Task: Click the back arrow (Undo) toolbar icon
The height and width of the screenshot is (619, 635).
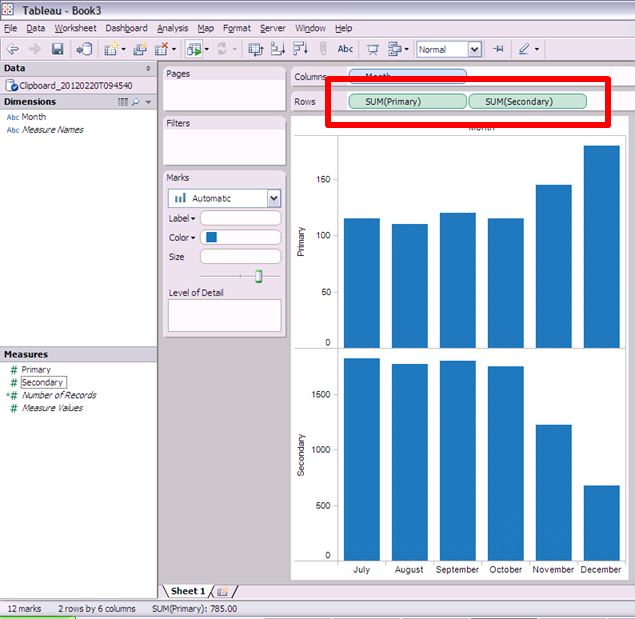Action: pyautogui.click(x=13, y=49)
